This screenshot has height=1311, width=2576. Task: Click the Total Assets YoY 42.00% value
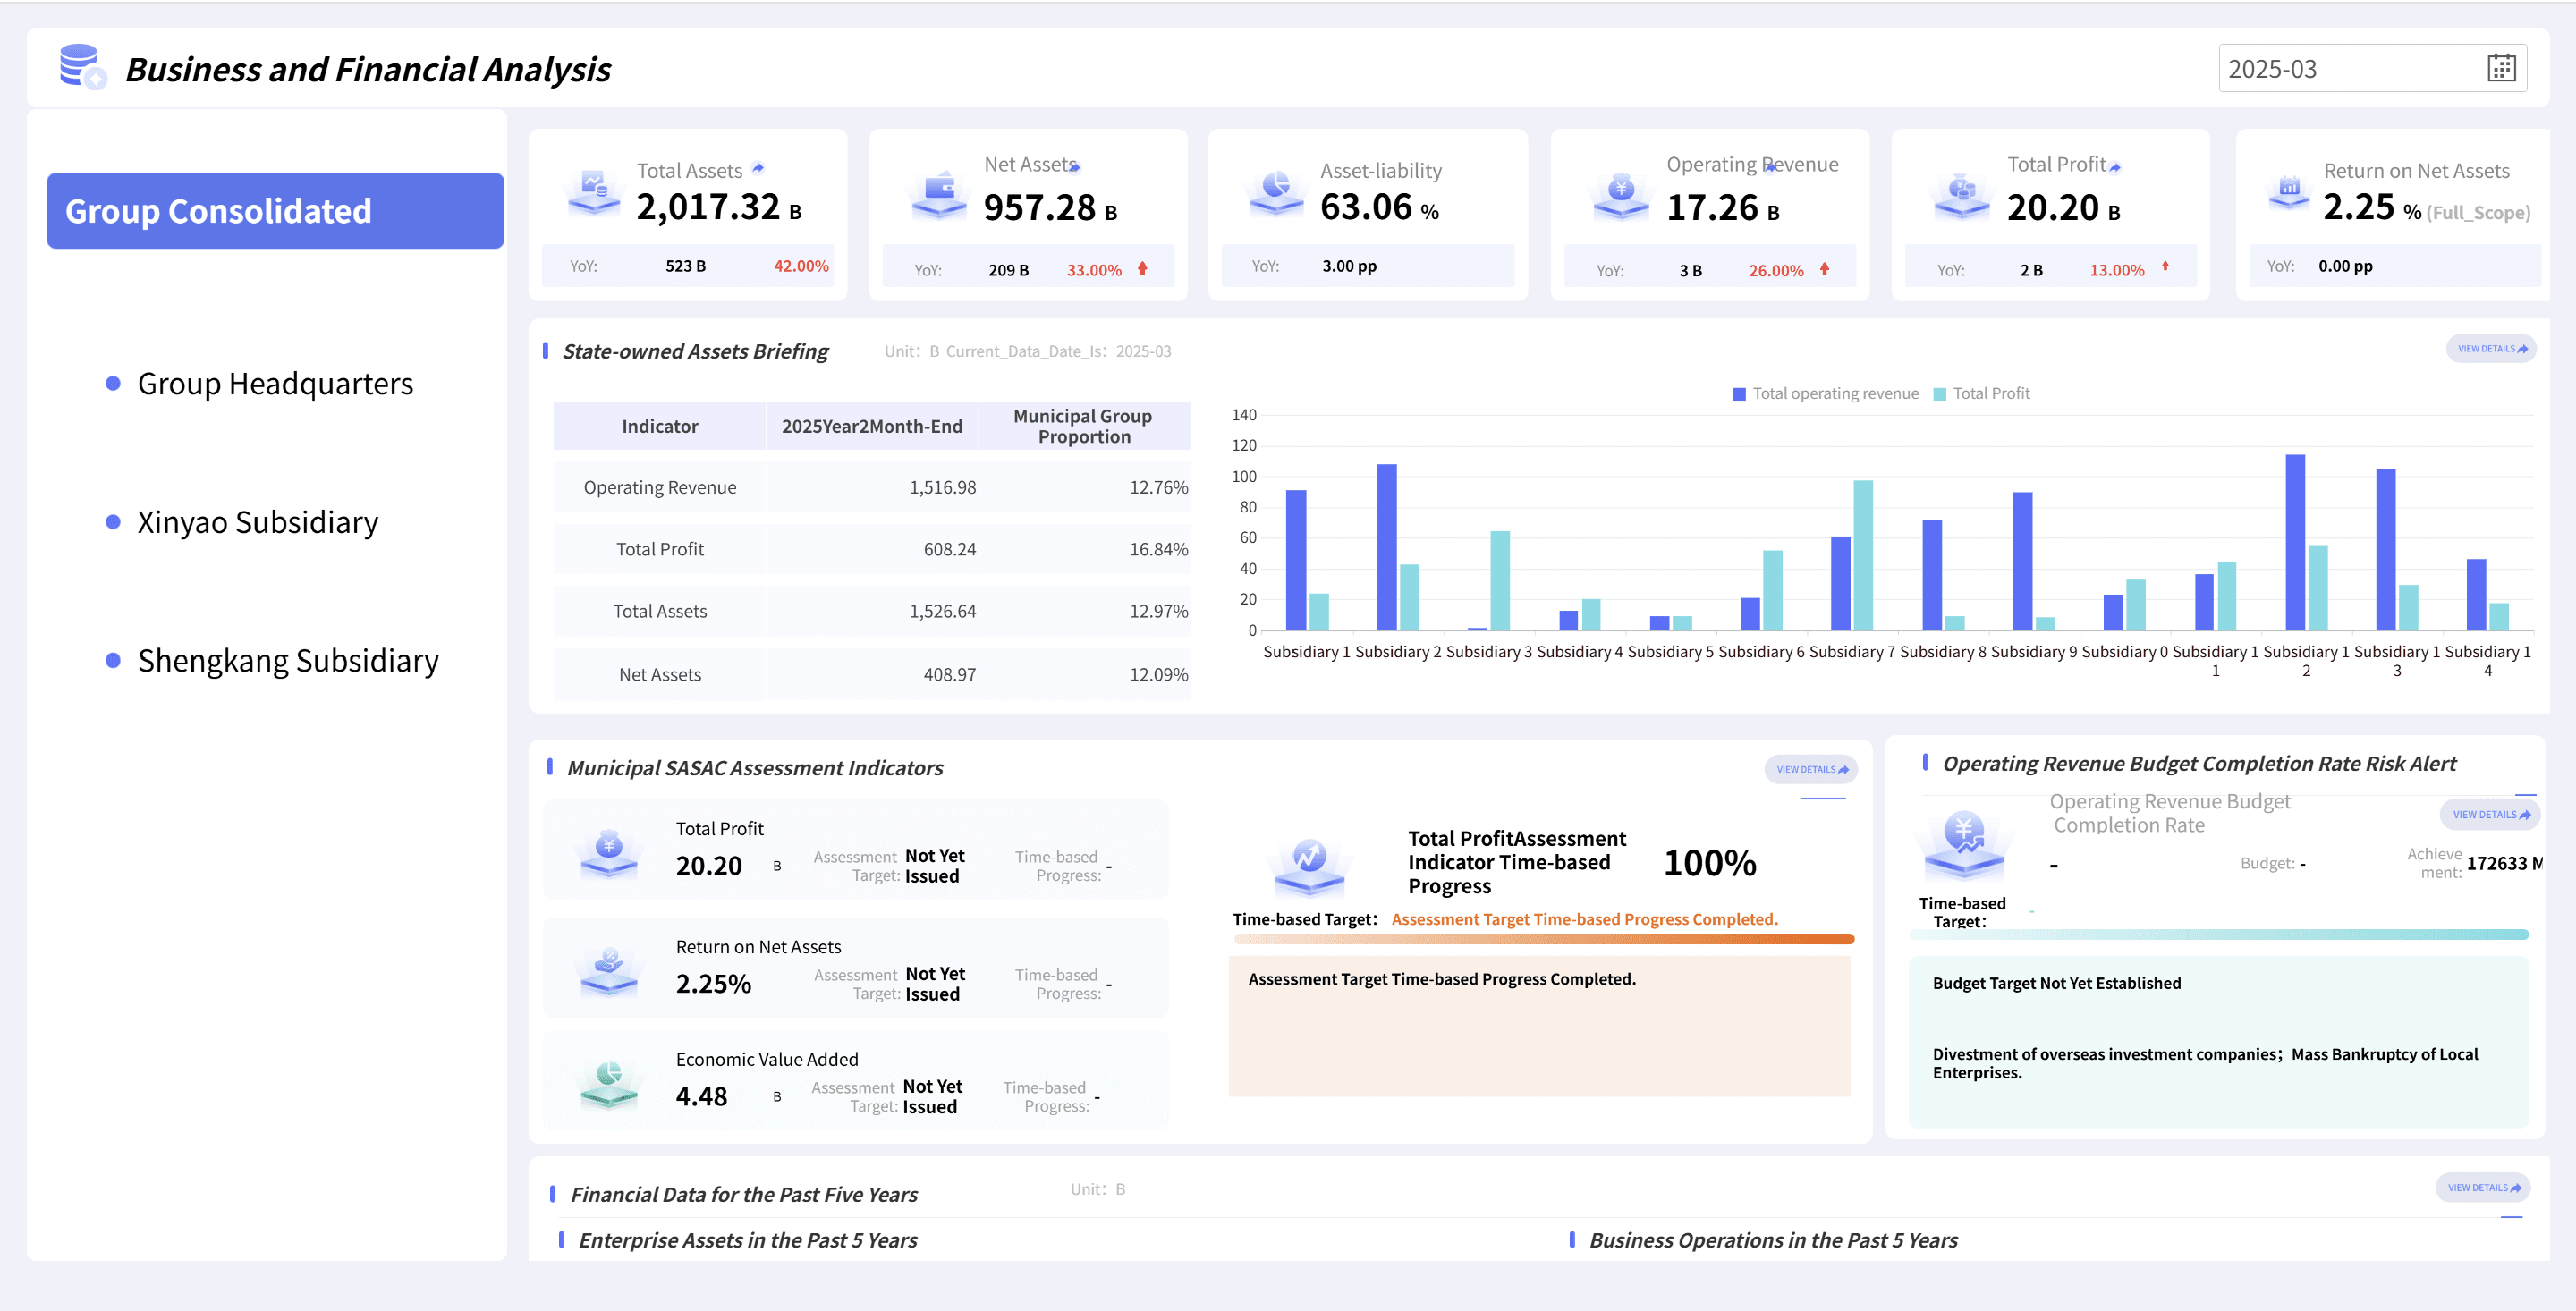click(x=801, y=266)
